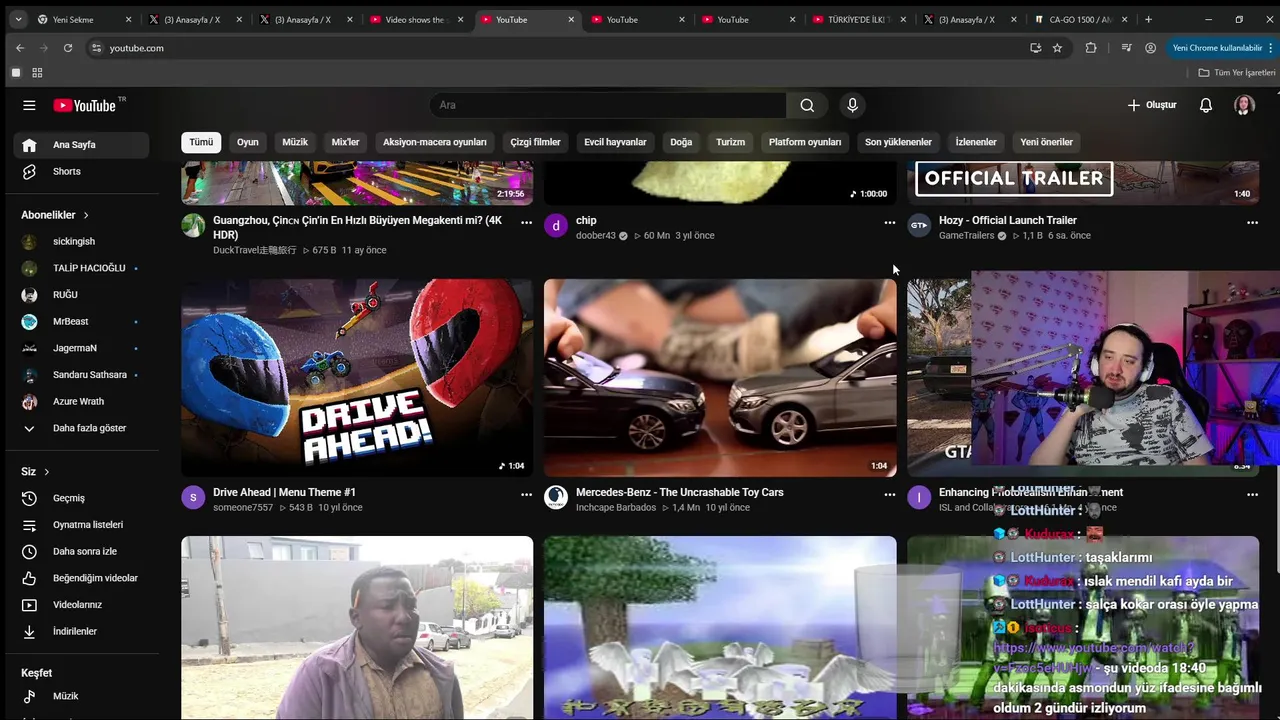Open Daha sonra izle list
Screen dimensions: 1280x720
click(82, 551)
